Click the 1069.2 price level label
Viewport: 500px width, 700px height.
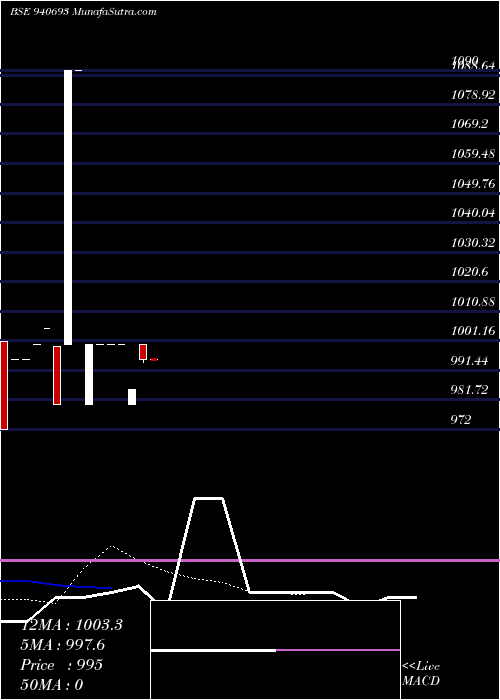click(x=469, y=124)
